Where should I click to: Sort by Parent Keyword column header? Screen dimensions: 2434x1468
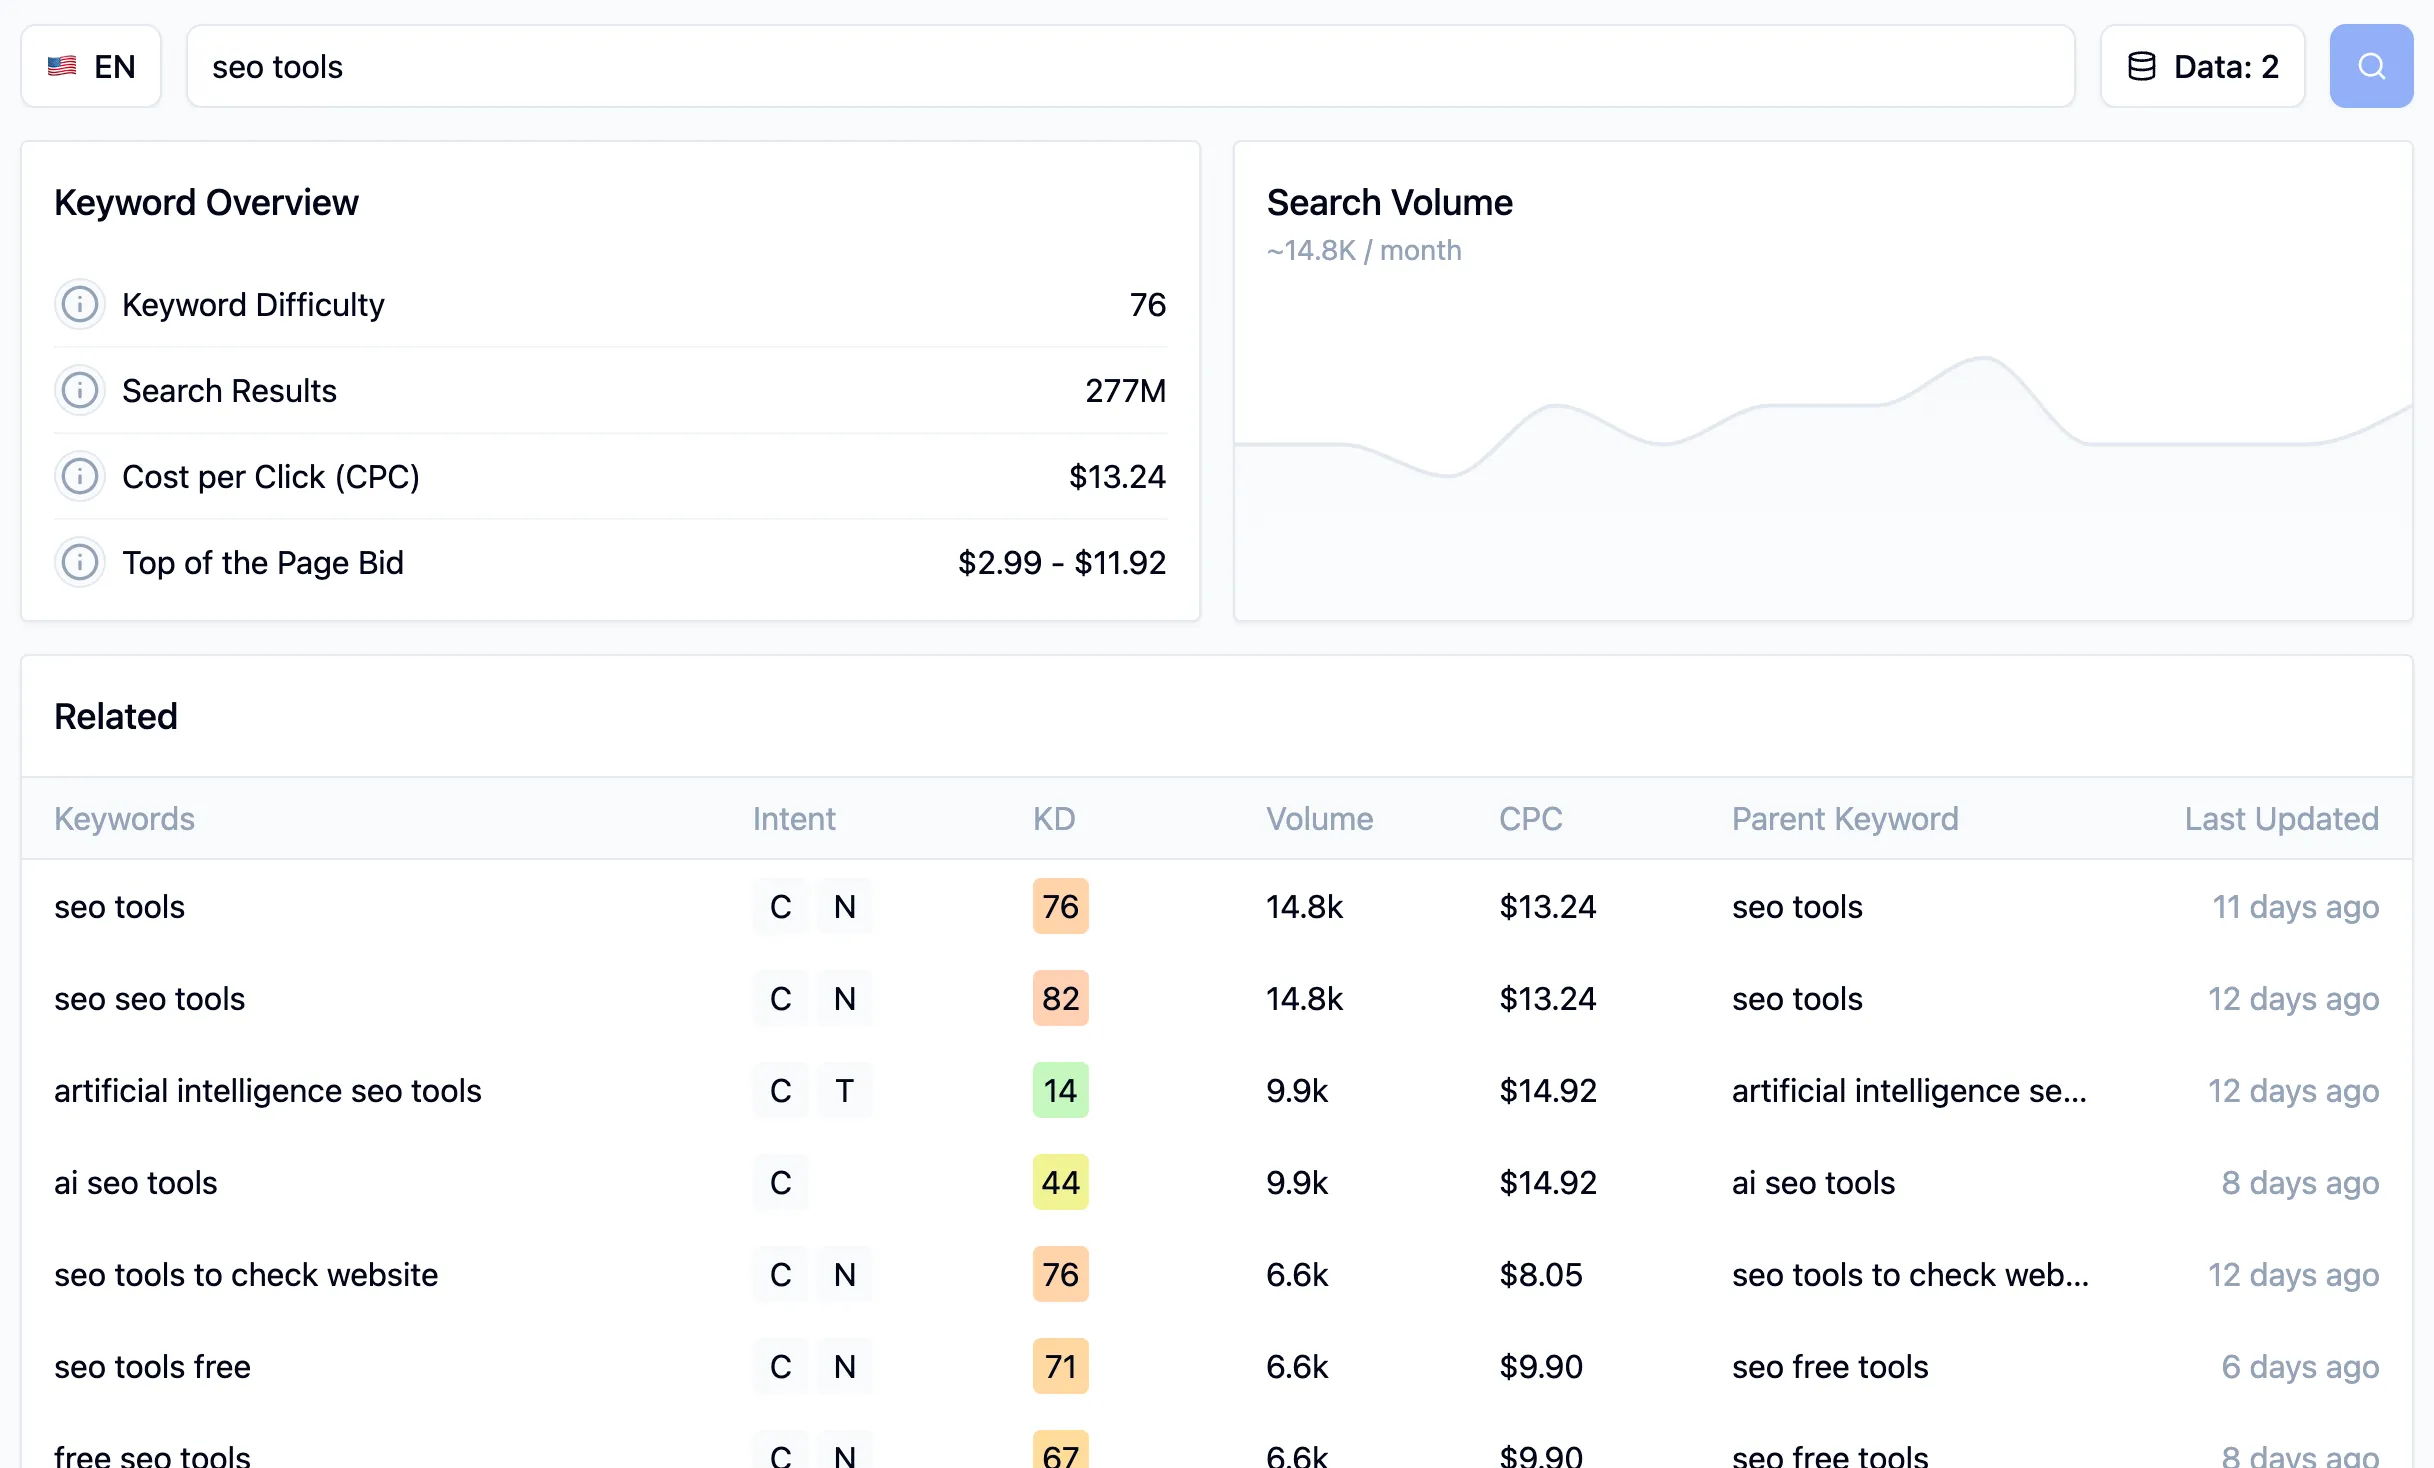pos(1845,819)
